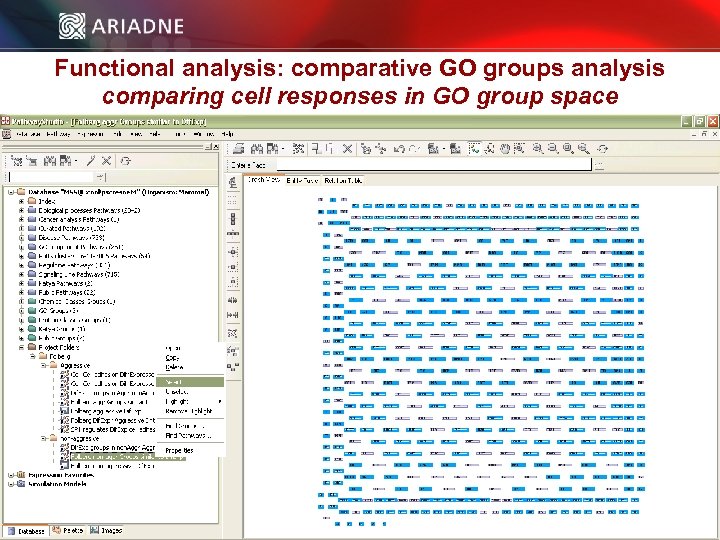Viewport: 720px width, 540px height.
Task: Switch to the Entity Table tab
Action: [302, 180]
